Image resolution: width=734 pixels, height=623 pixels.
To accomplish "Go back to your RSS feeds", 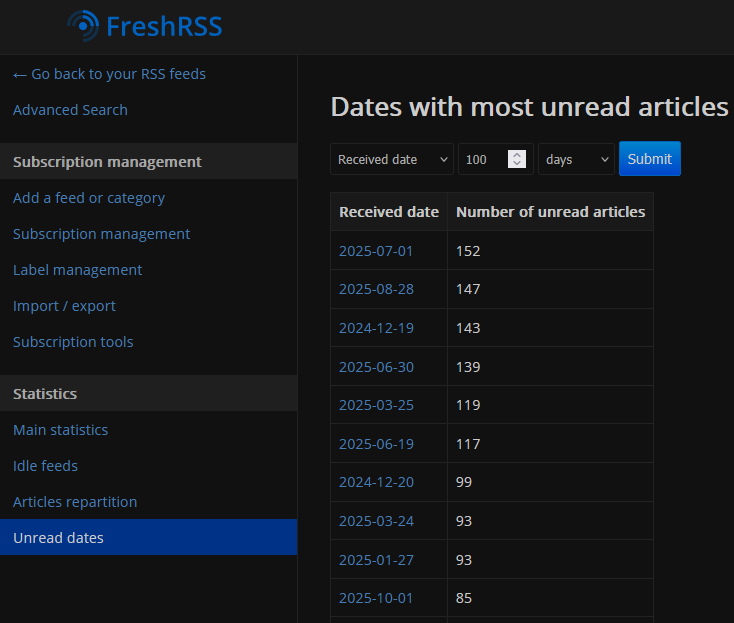I will [109, 74].
